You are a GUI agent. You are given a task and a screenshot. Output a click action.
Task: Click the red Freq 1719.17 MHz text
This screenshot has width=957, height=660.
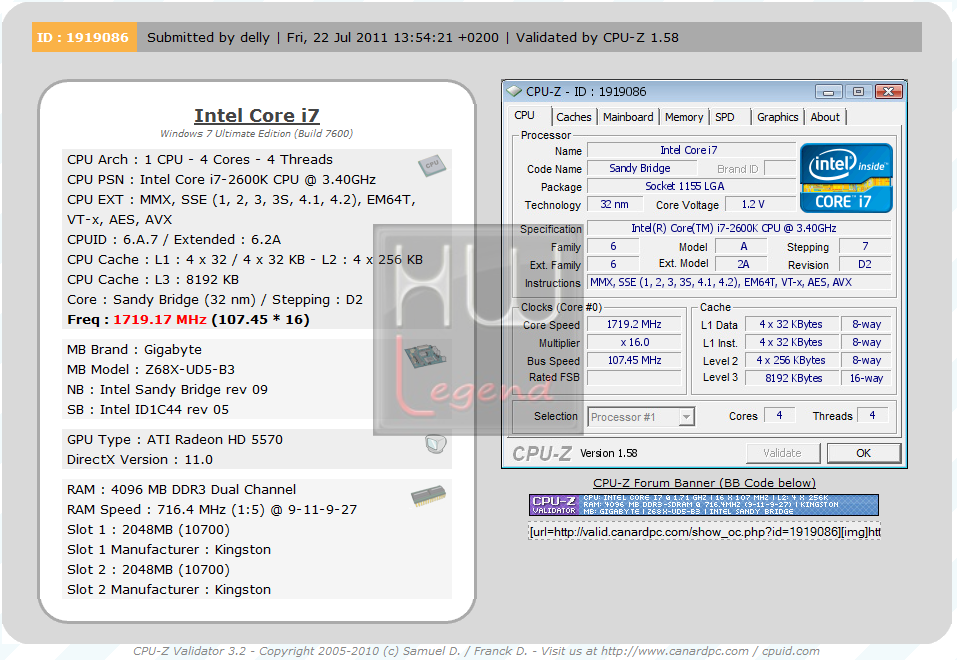(160, 319)
